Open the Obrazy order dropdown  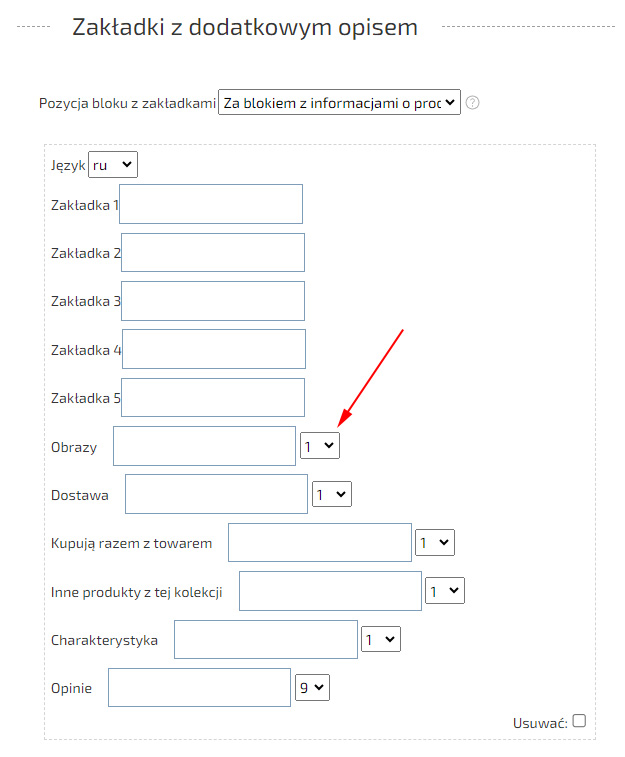coord(320,446)
